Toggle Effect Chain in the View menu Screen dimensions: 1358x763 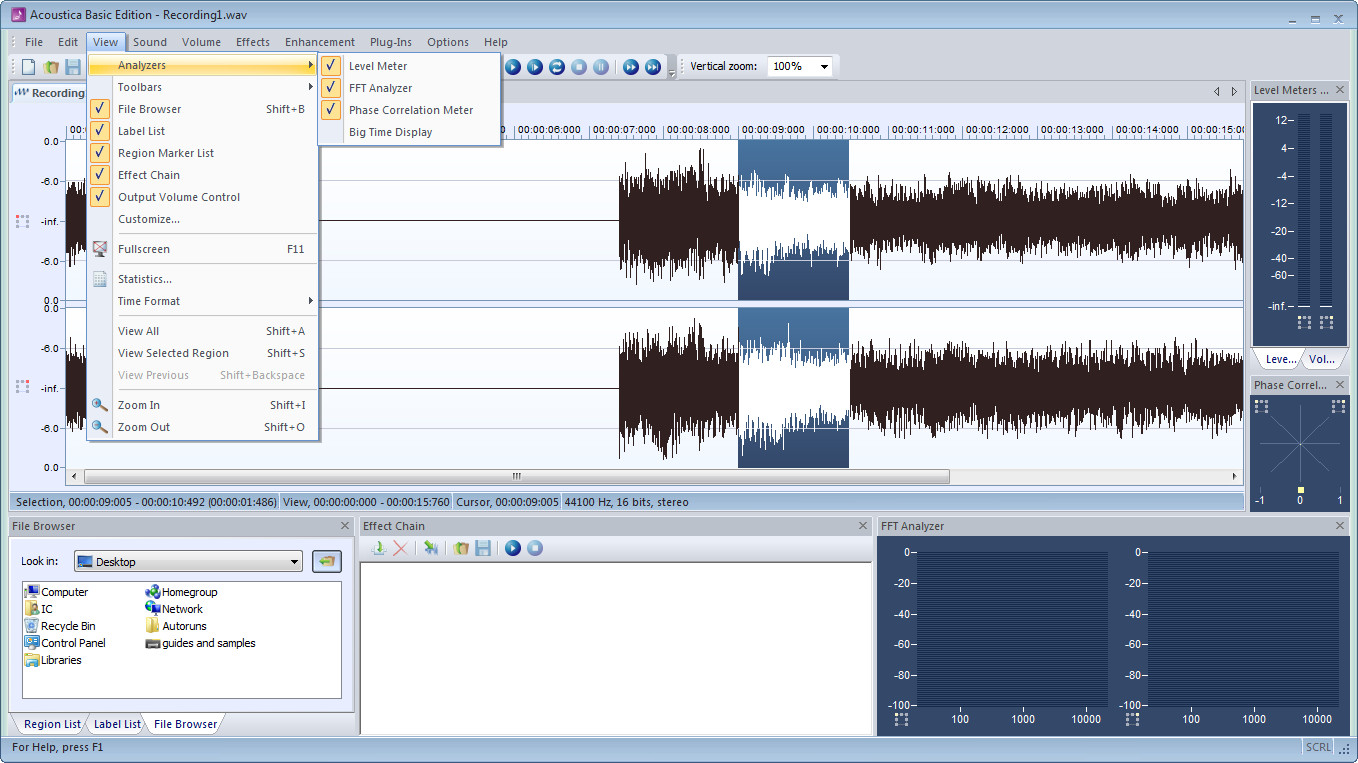(x=203, y=175)
